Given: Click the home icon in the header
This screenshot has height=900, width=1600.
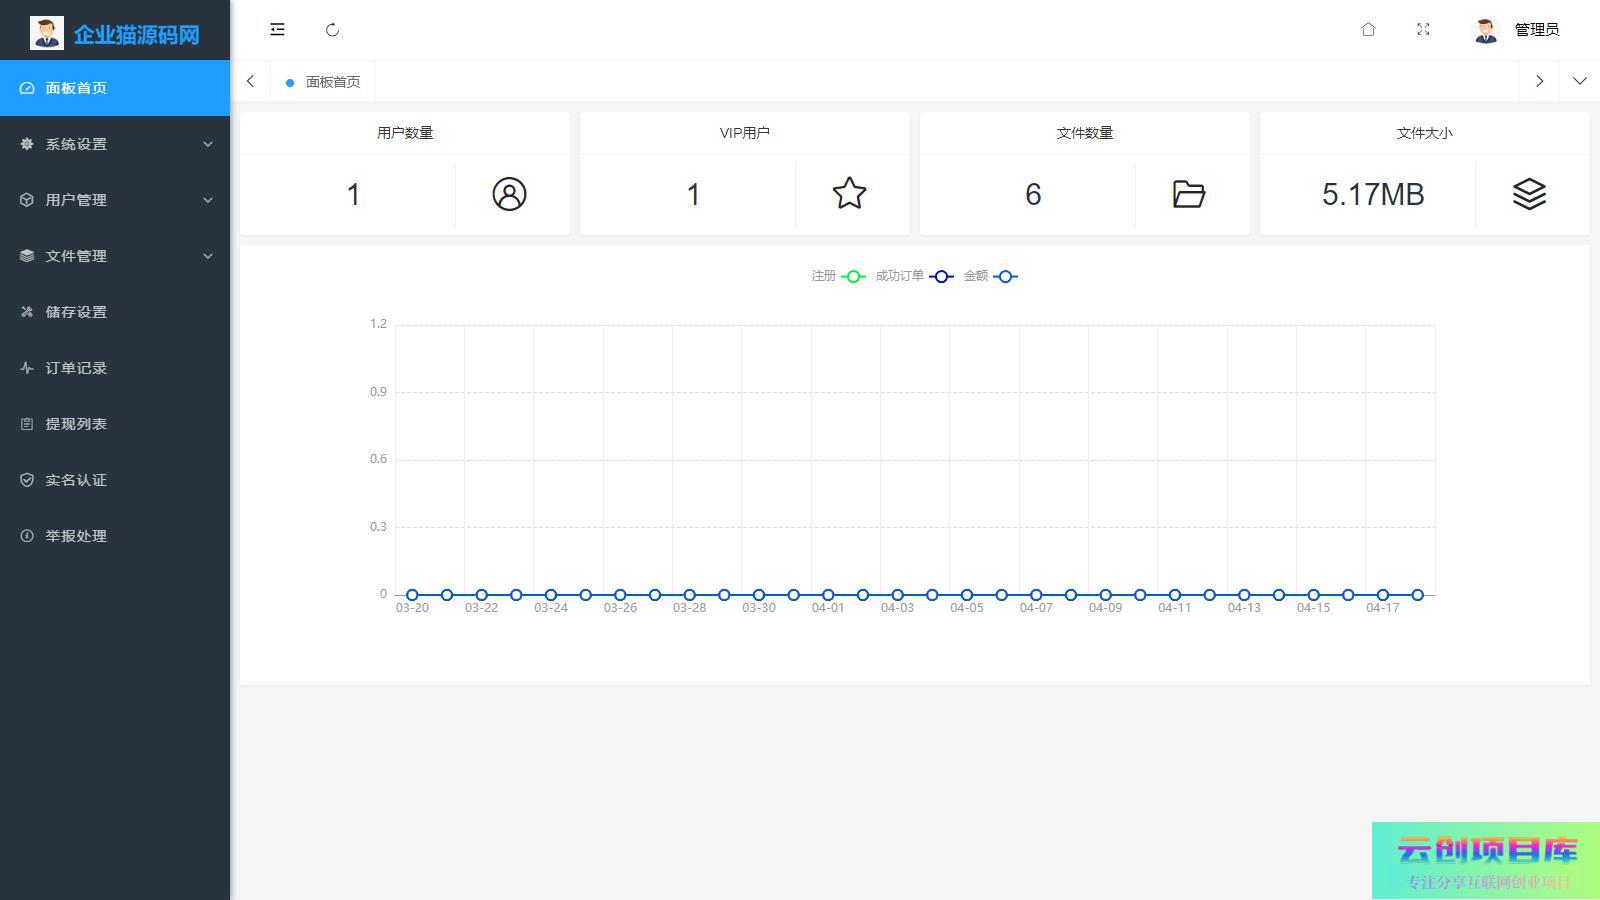Looking at the screenshot, I should [1368, 30].
